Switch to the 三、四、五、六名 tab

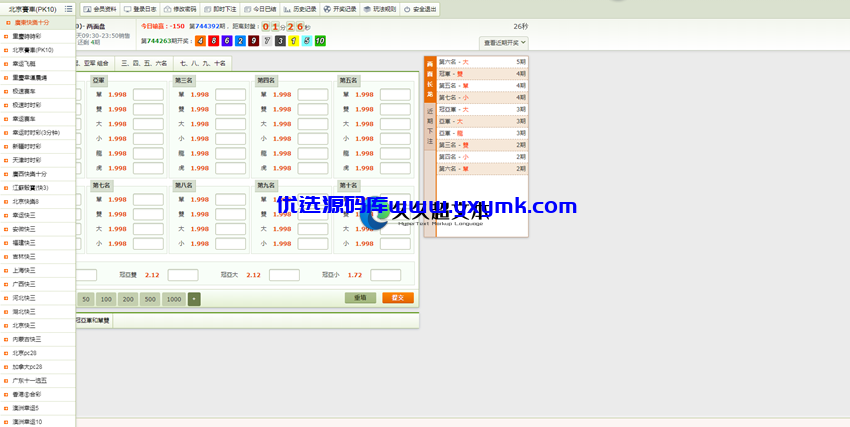(x=144, y=63)
